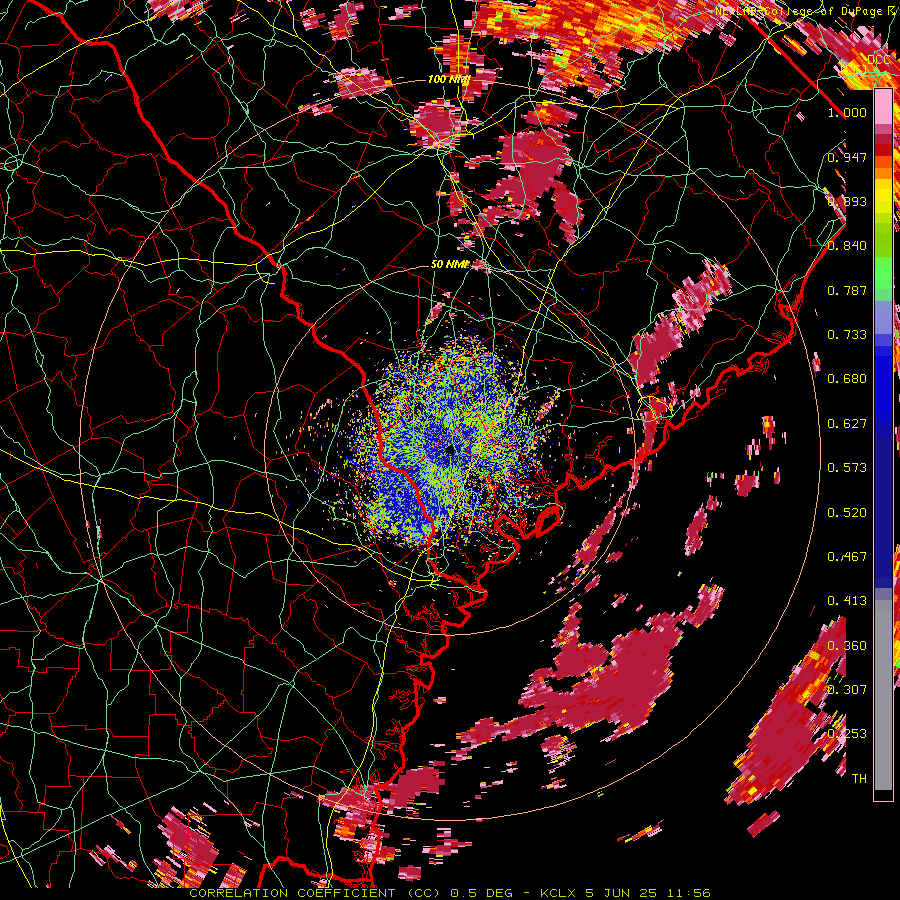The width and height of the screenshot is (900, 900).
Task: Pick the bright green color bar segment
Action: pyautogui.click(x=883, y=274)
